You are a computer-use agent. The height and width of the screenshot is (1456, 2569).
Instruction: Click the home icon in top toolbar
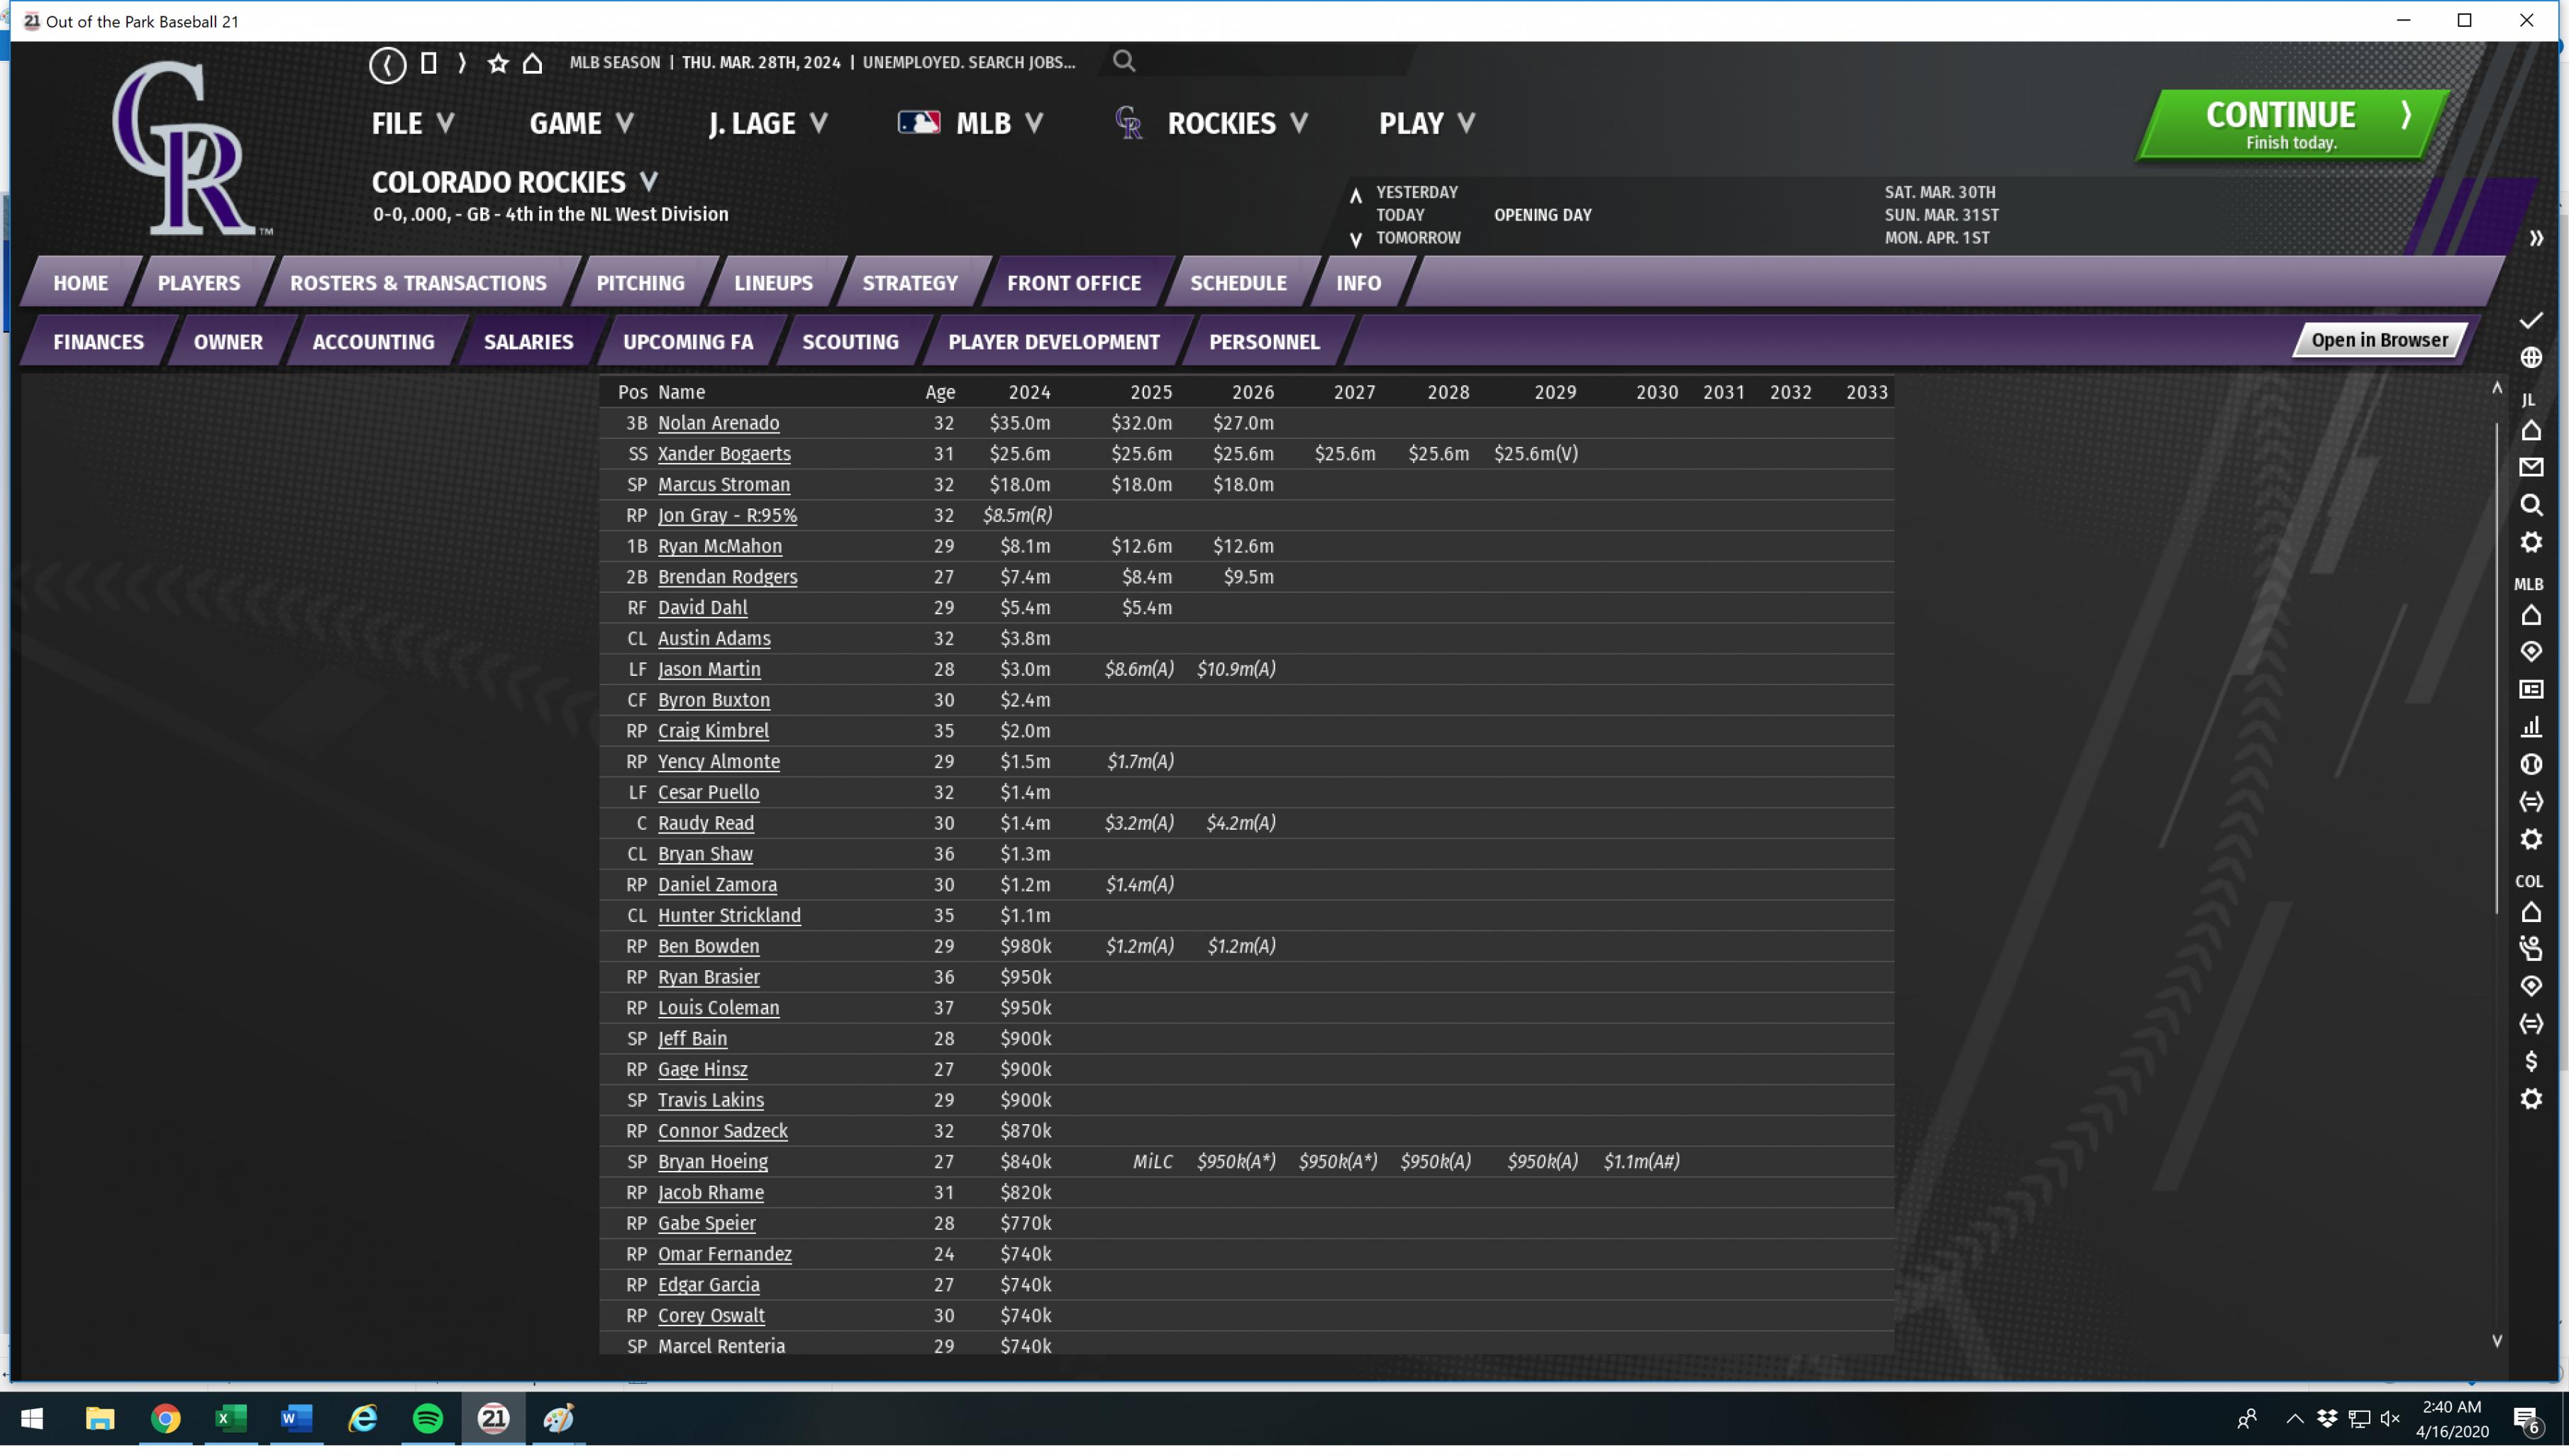click(533, 63)
